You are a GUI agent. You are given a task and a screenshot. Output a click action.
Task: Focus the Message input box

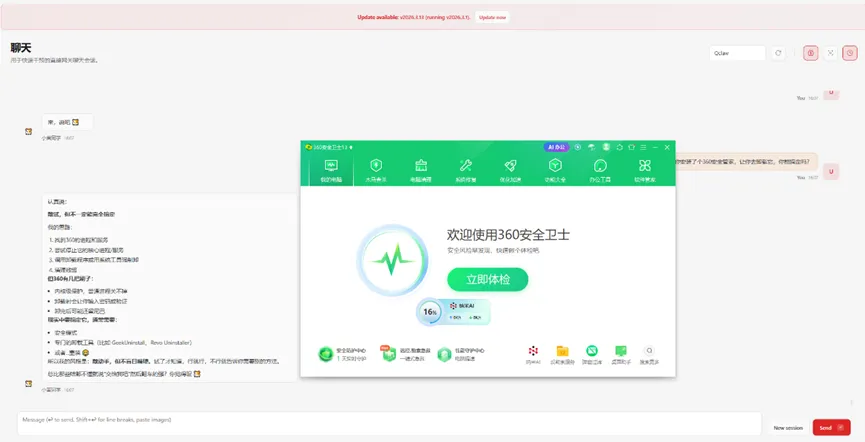click(x=389, y=423)
